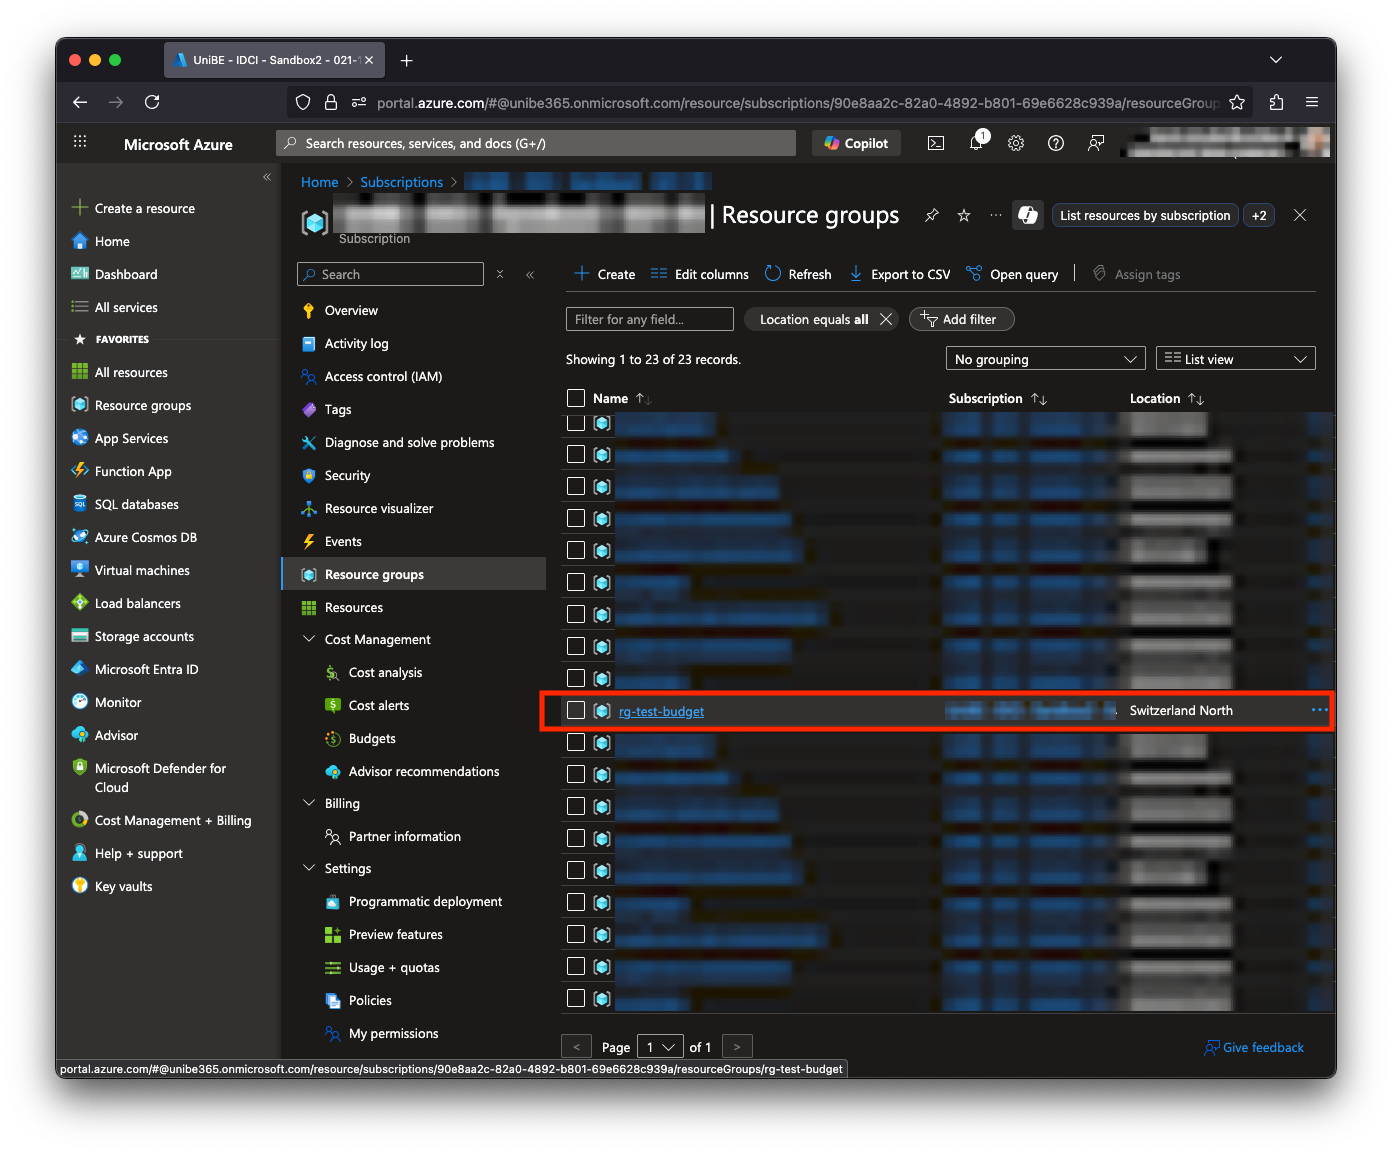
Task: Navigate to Subscriptions in the breadcrumb
Action: [401, 181]
